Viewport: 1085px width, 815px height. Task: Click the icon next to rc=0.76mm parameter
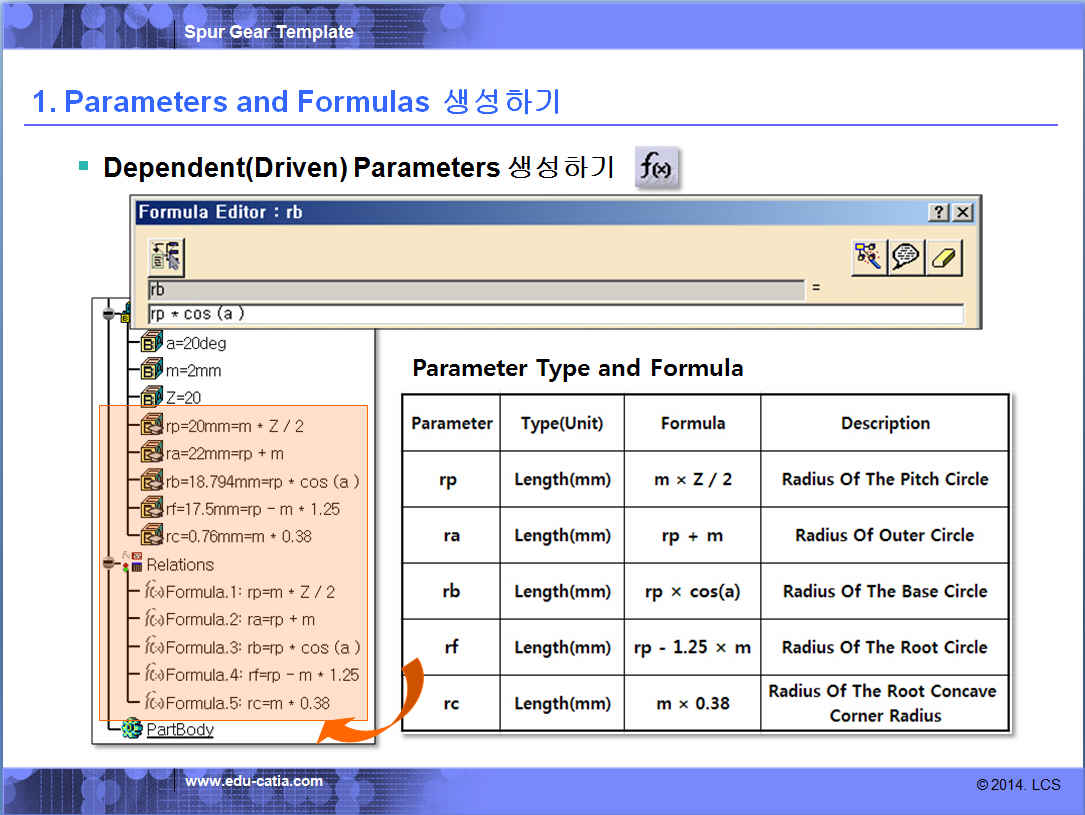tap(152, 536)
